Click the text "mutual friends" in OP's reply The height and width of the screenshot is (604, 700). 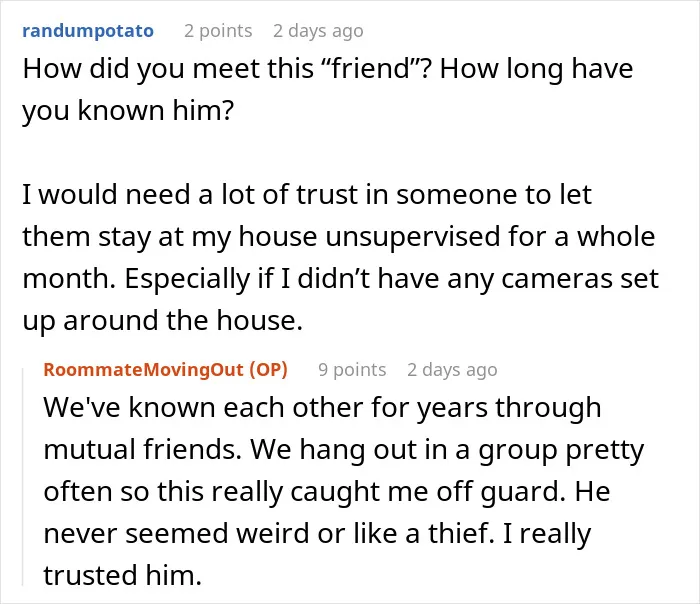[x=140, y=449]
